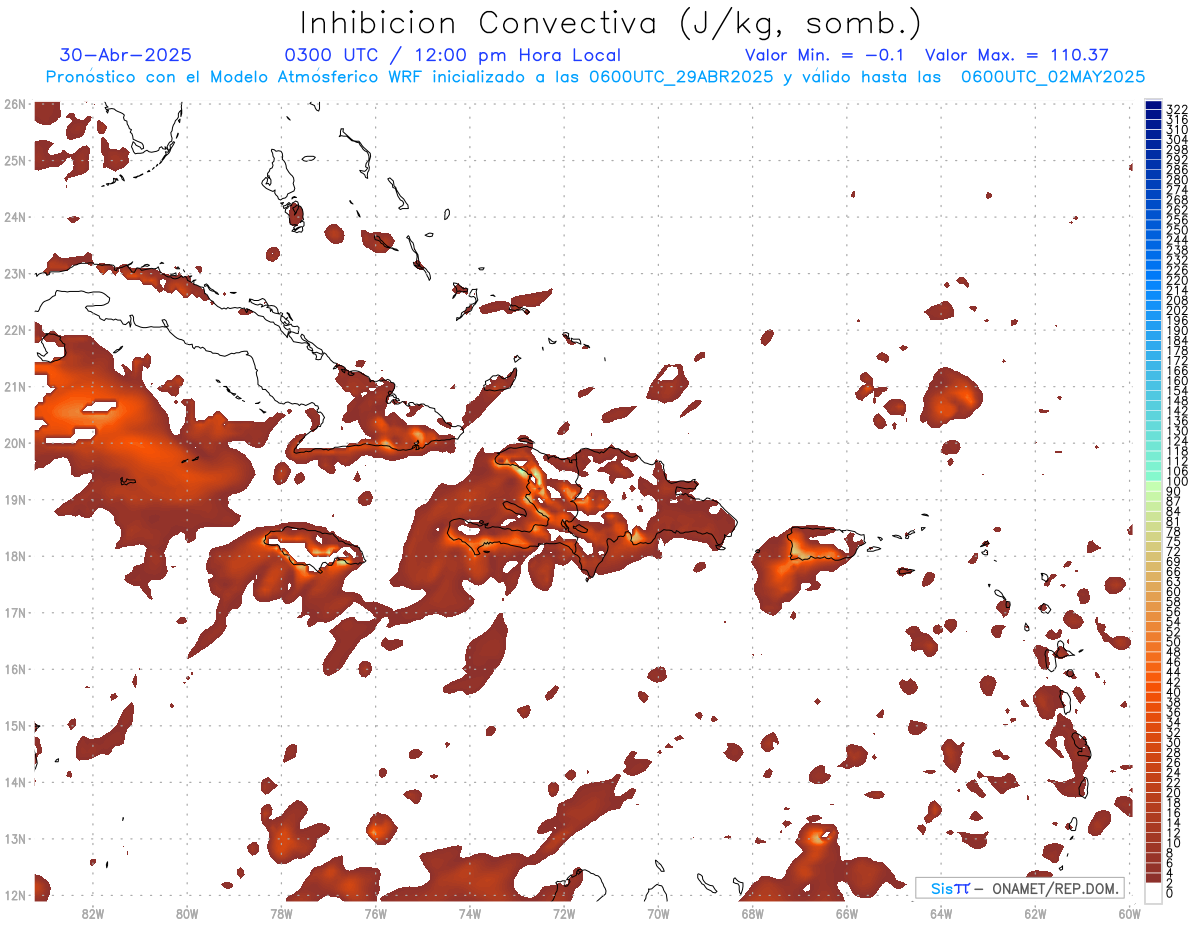
Task: Click the color bar value '220'
Action: click(1177, 280)
